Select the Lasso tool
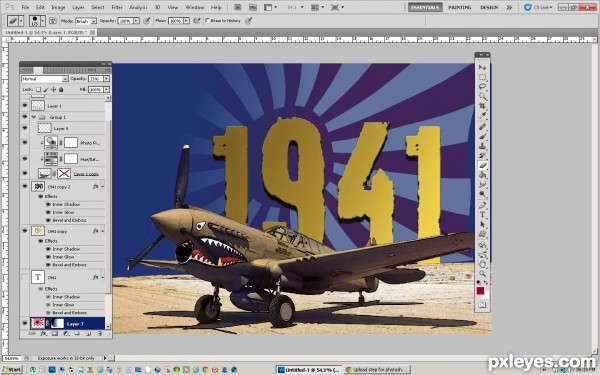The width and height of the screenshot is (600, 375). (x=483, y=87)
